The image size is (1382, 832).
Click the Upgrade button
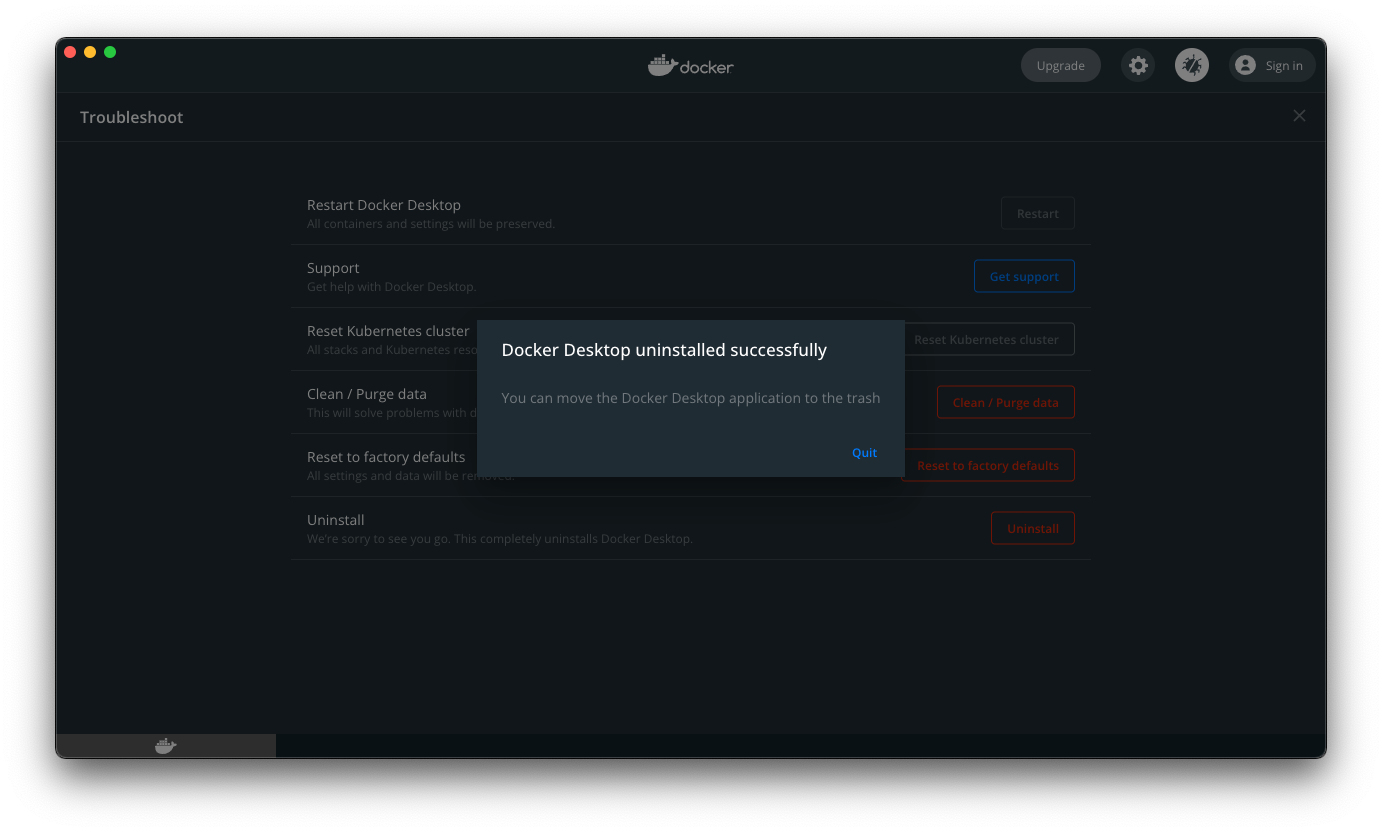[1061, 66]
